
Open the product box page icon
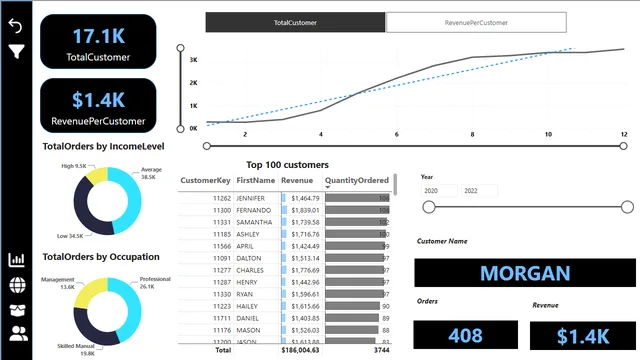[x=17, y=310]
